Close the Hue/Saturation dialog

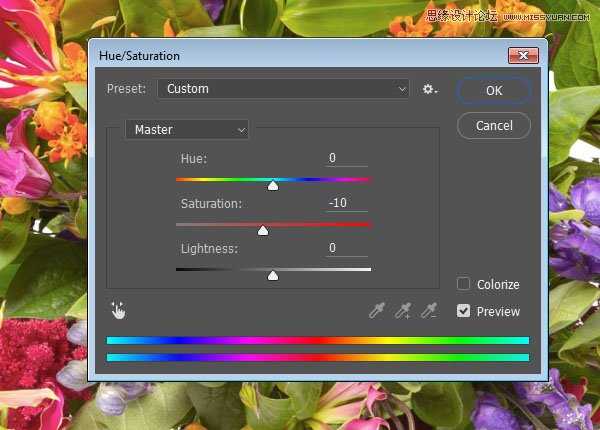(x=523, y=56)
